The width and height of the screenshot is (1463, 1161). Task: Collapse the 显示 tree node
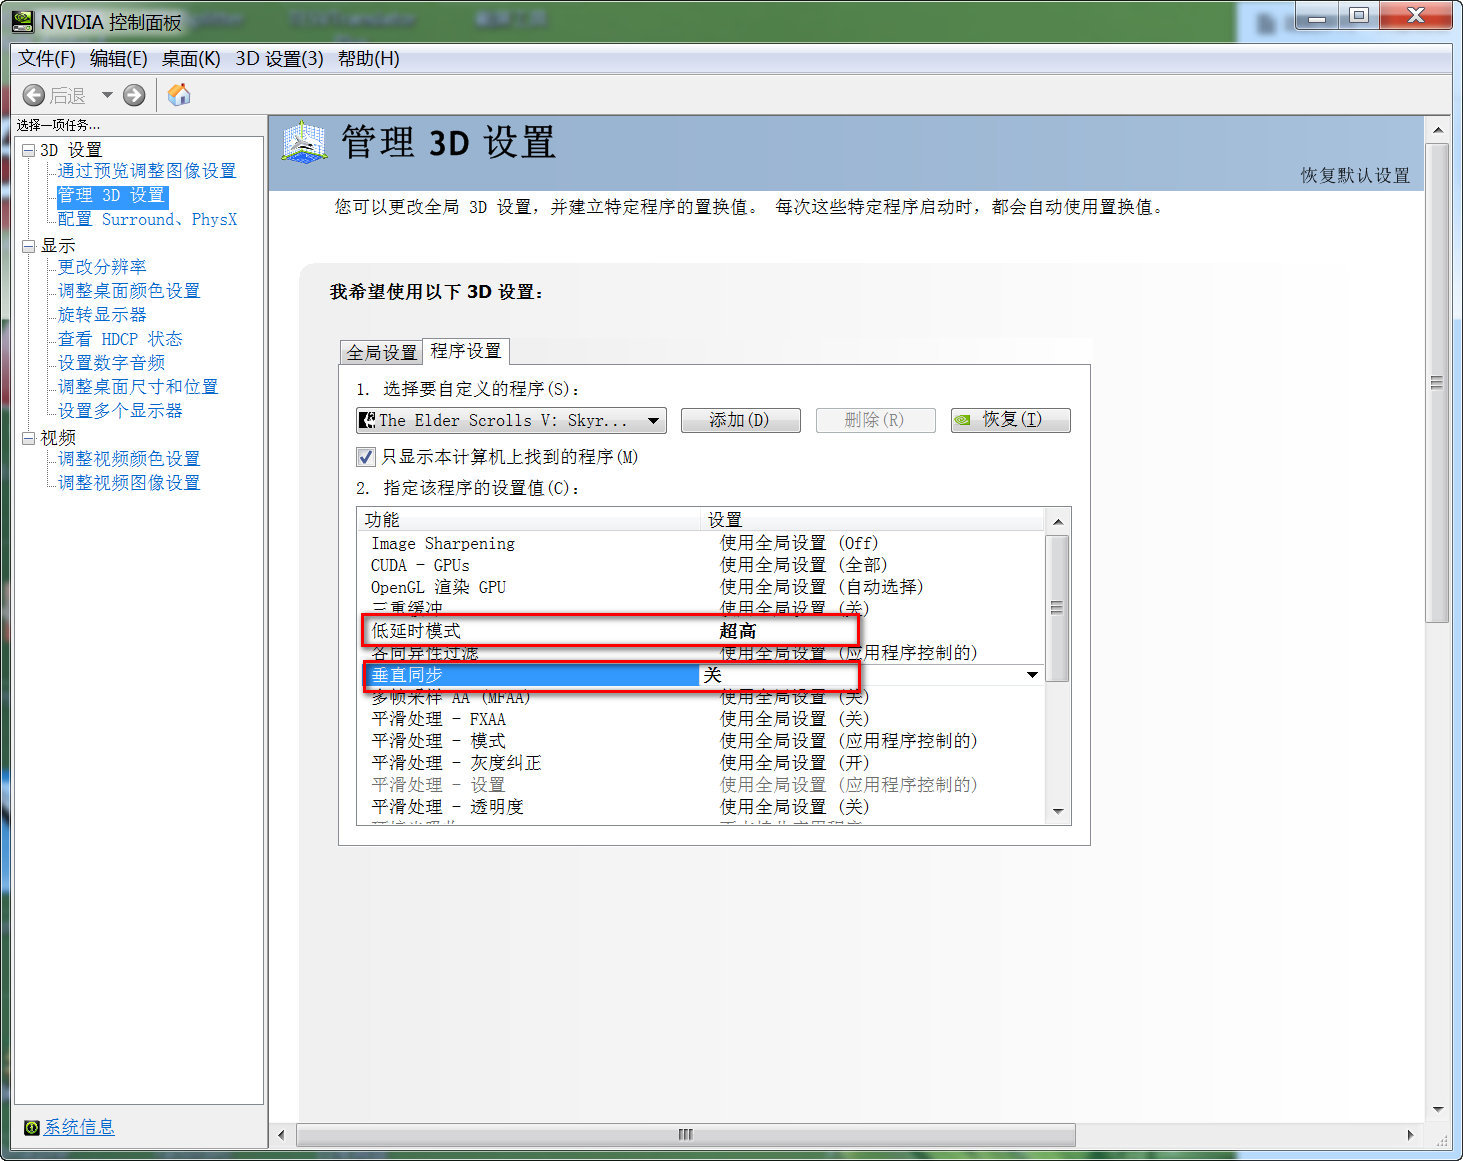(29, 246)
